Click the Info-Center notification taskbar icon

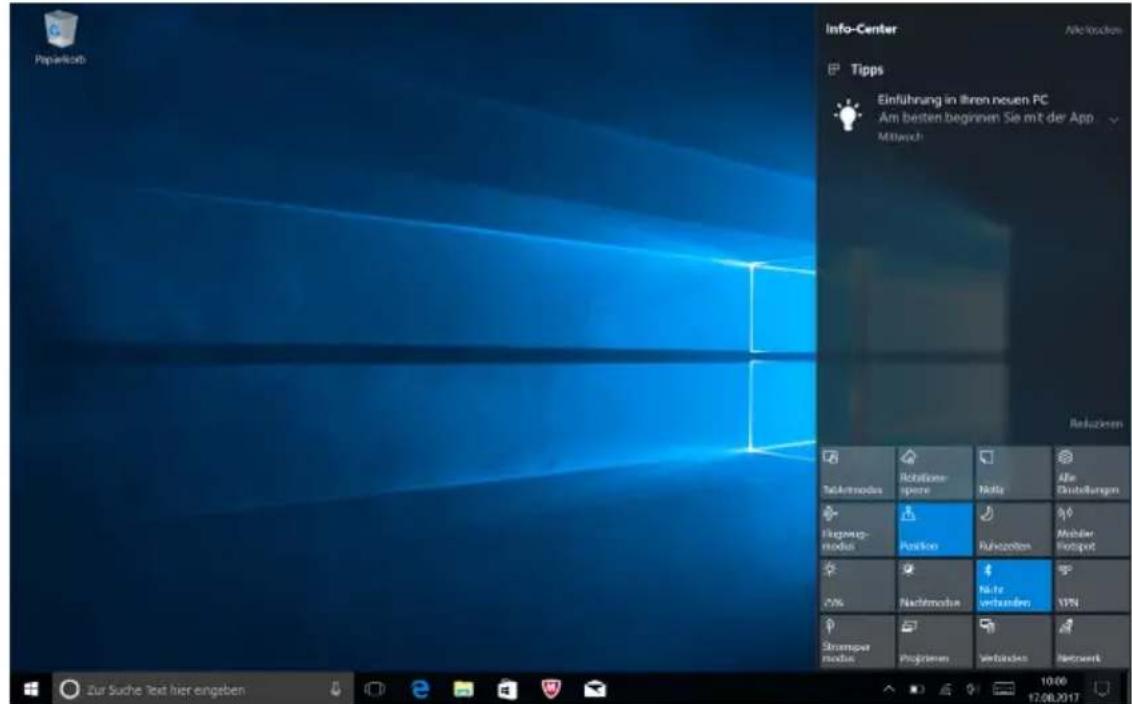(1101, 690)
